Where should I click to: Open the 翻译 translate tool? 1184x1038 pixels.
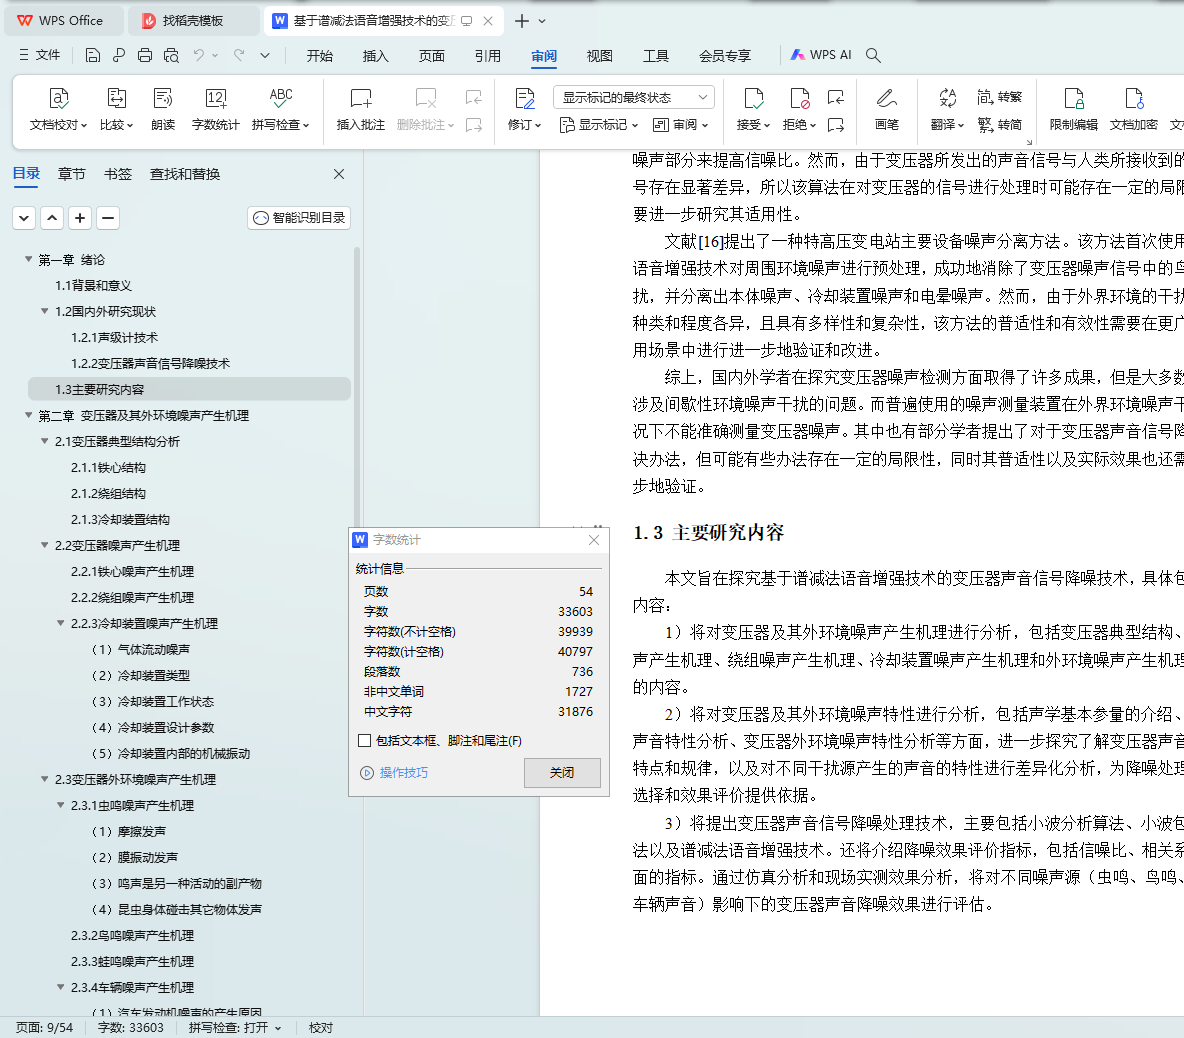(947, 109)
